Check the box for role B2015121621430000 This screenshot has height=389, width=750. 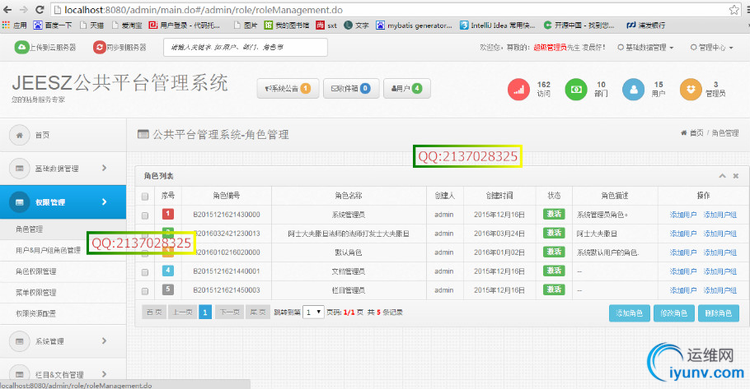pyautogui.click(x=145, y=215)
